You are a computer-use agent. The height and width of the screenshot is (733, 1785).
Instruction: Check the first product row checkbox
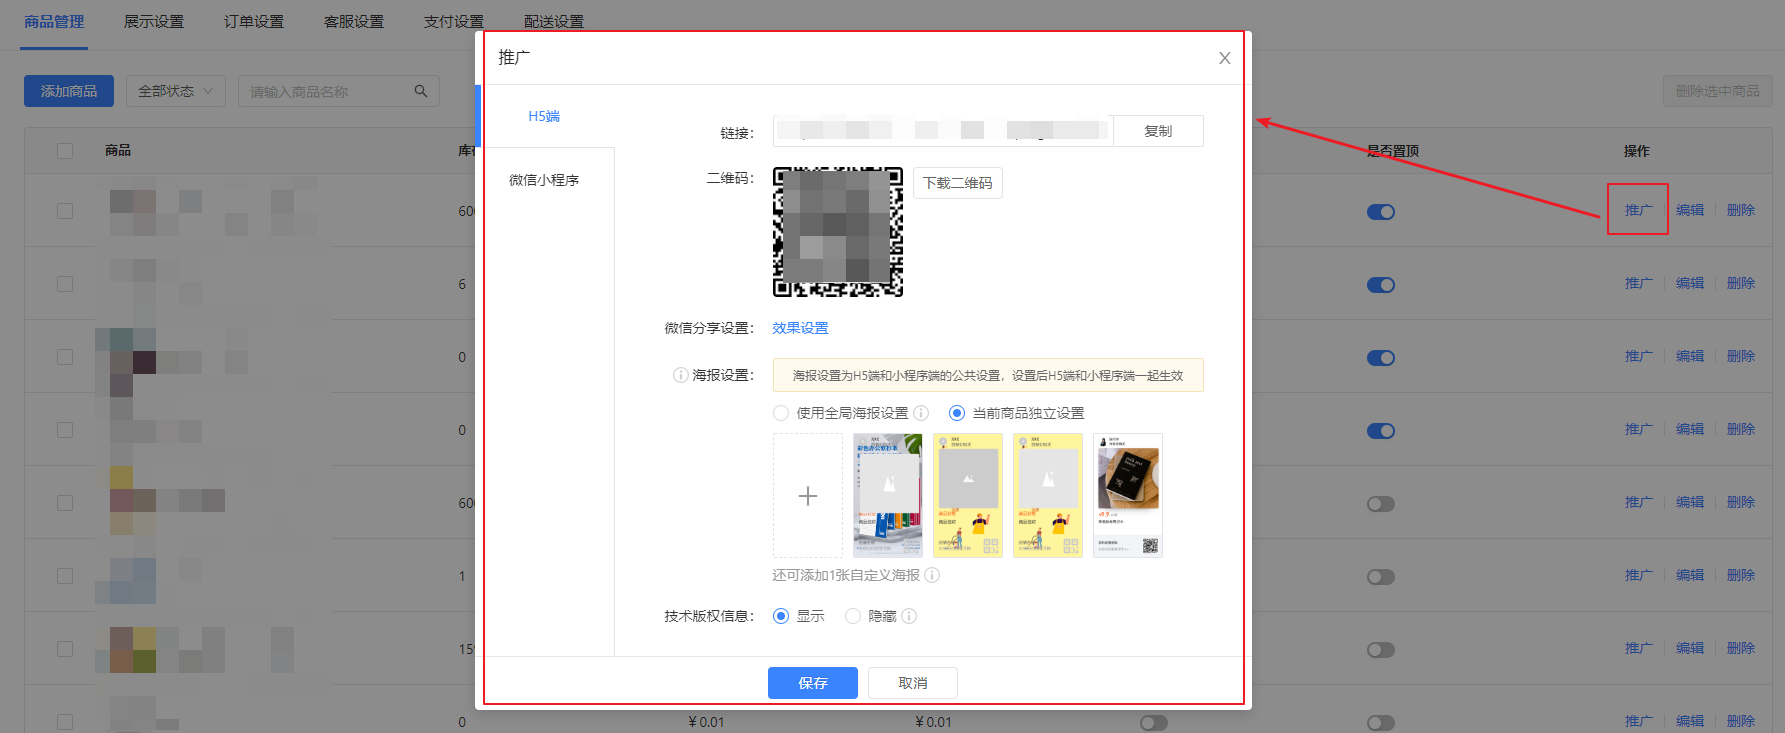point(65,211)
